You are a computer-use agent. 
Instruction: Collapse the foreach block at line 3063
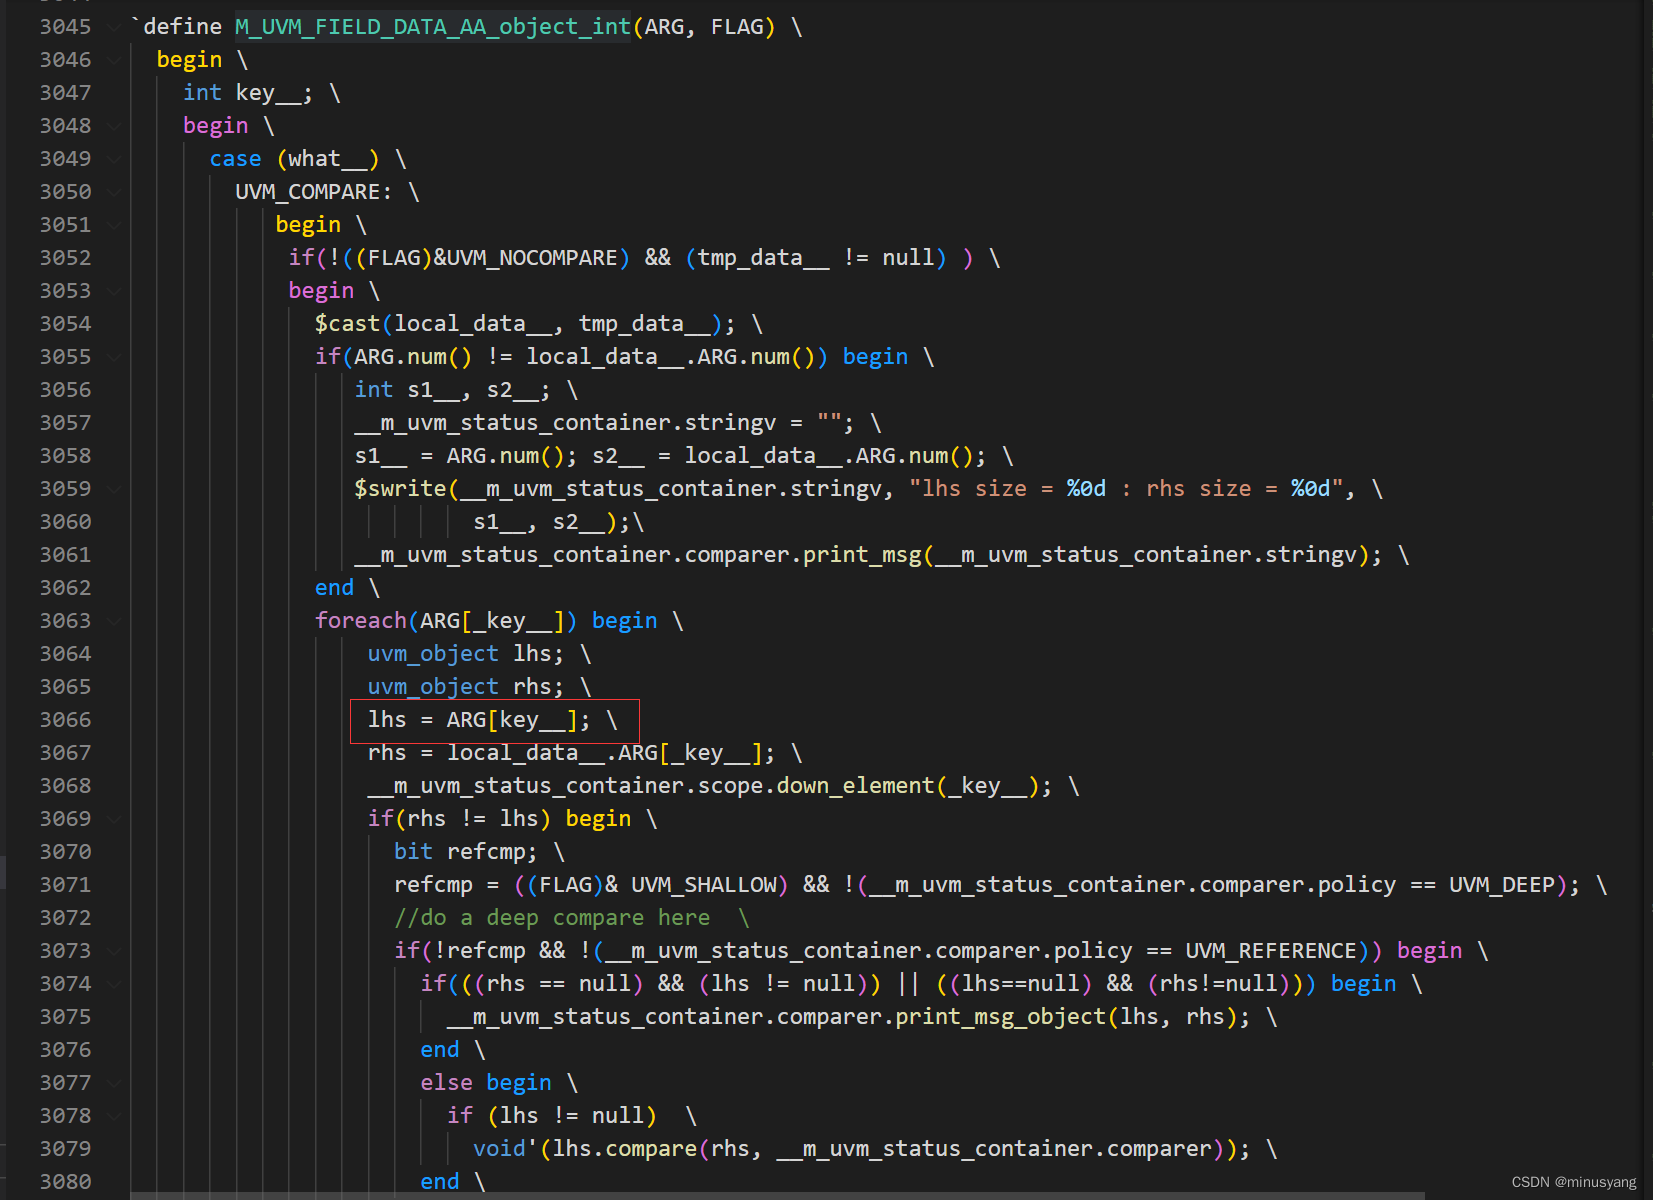[x=113, y=620]
